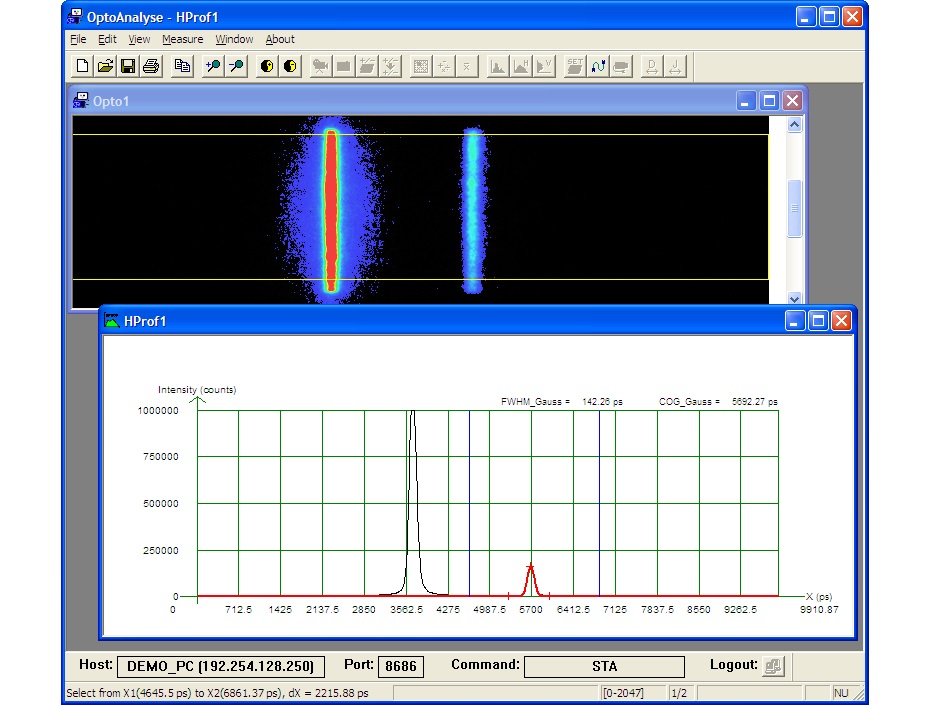Click the Opto1 vertical scrollbar thumb
The height and width of the screenshot is (705, 940).
point(794,208)
